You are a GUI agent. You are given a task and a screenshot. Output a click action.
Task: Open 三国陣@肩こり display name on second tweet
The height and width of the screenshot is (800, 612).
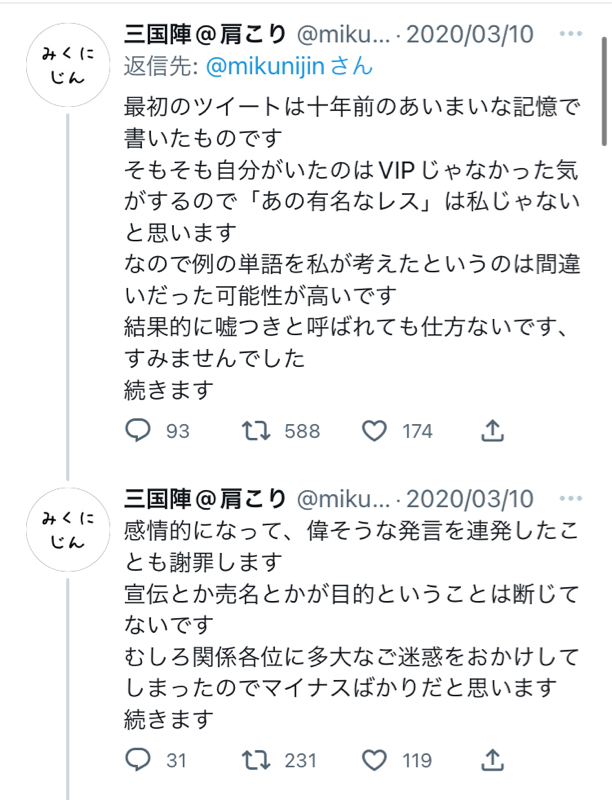coord(204,498)
